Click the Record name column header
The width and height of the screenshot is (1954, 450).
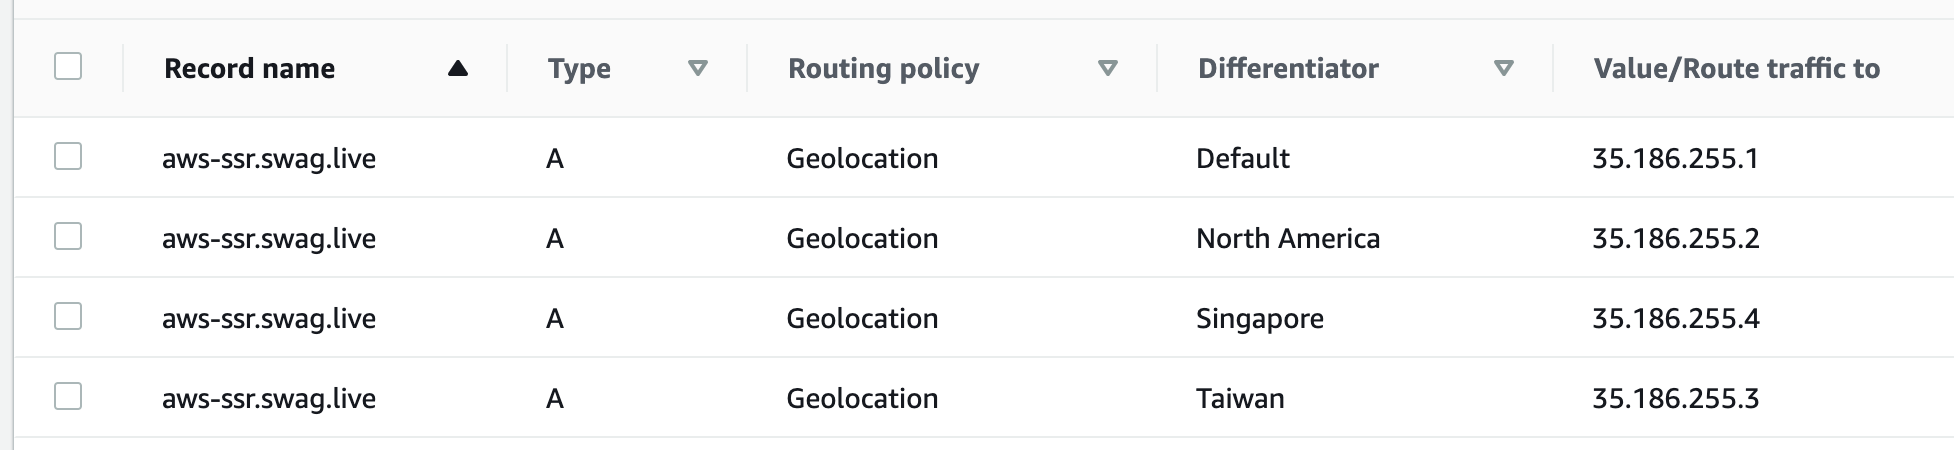tap(249, 68)
